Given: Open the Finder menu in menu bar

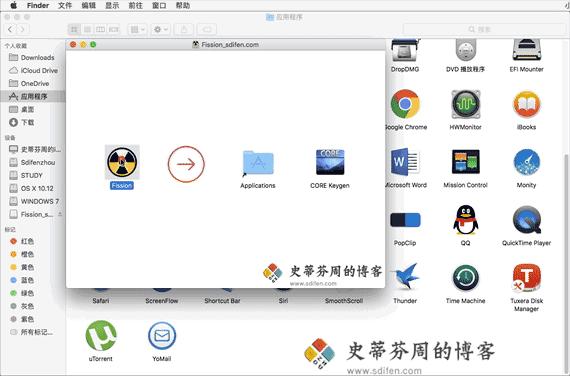Looking at the screenshot, I should 38,5.
